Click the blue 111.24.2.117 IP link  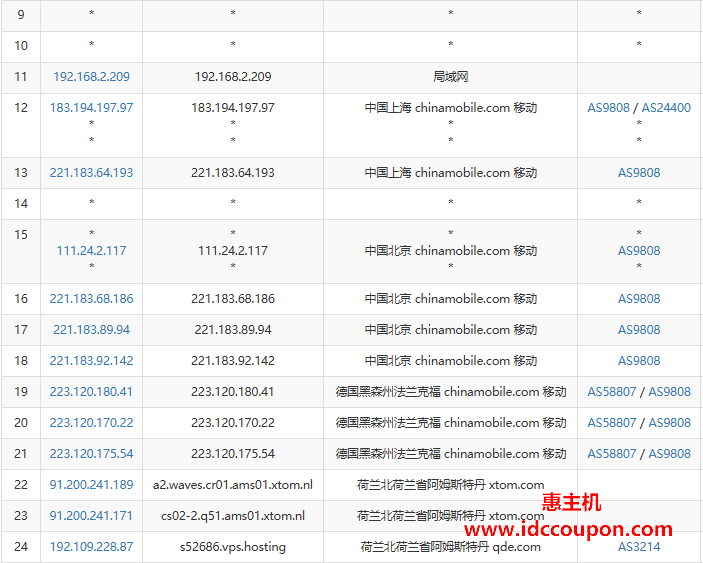(x=91, y=251)
